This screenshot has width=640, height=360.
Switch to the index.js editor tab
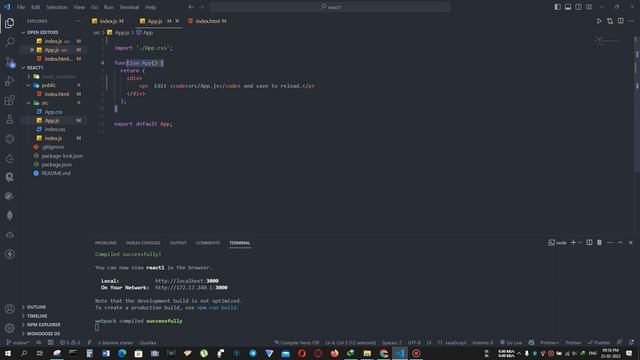(108, 21)
